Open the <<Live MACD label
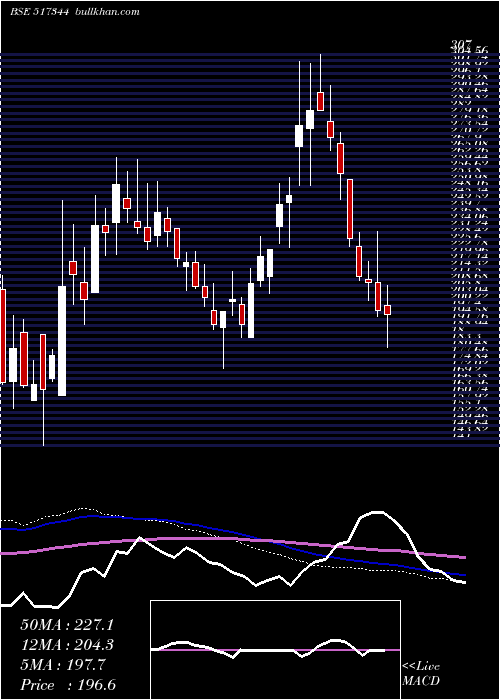The height and width of the screenshot is (700, 500). (421, 674)
